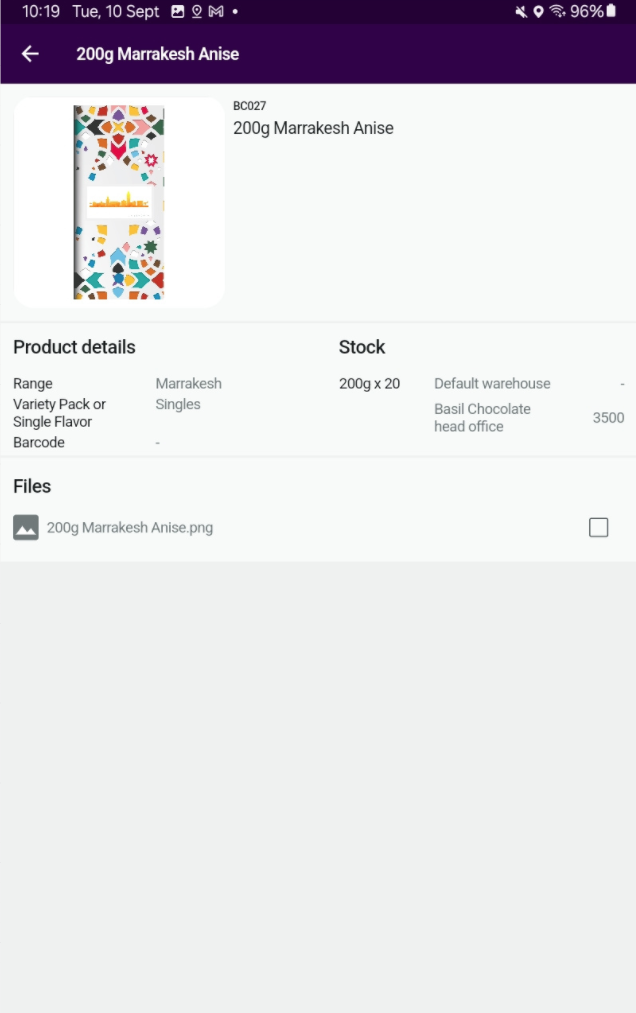Click the 3500 stock quantity
The width and height of the screenshot is (636, 1013).
[608, 417]
